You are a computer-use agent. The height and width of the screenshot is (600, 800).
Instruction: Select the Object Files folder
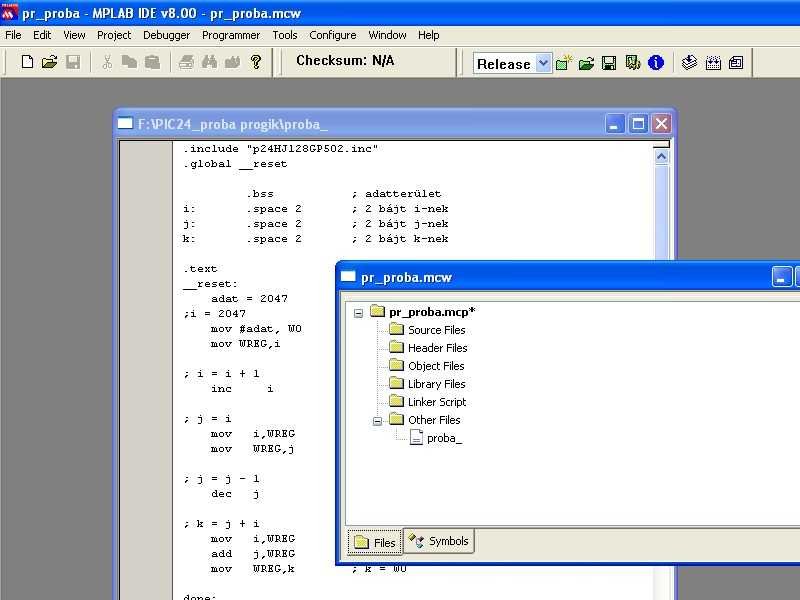436,366
